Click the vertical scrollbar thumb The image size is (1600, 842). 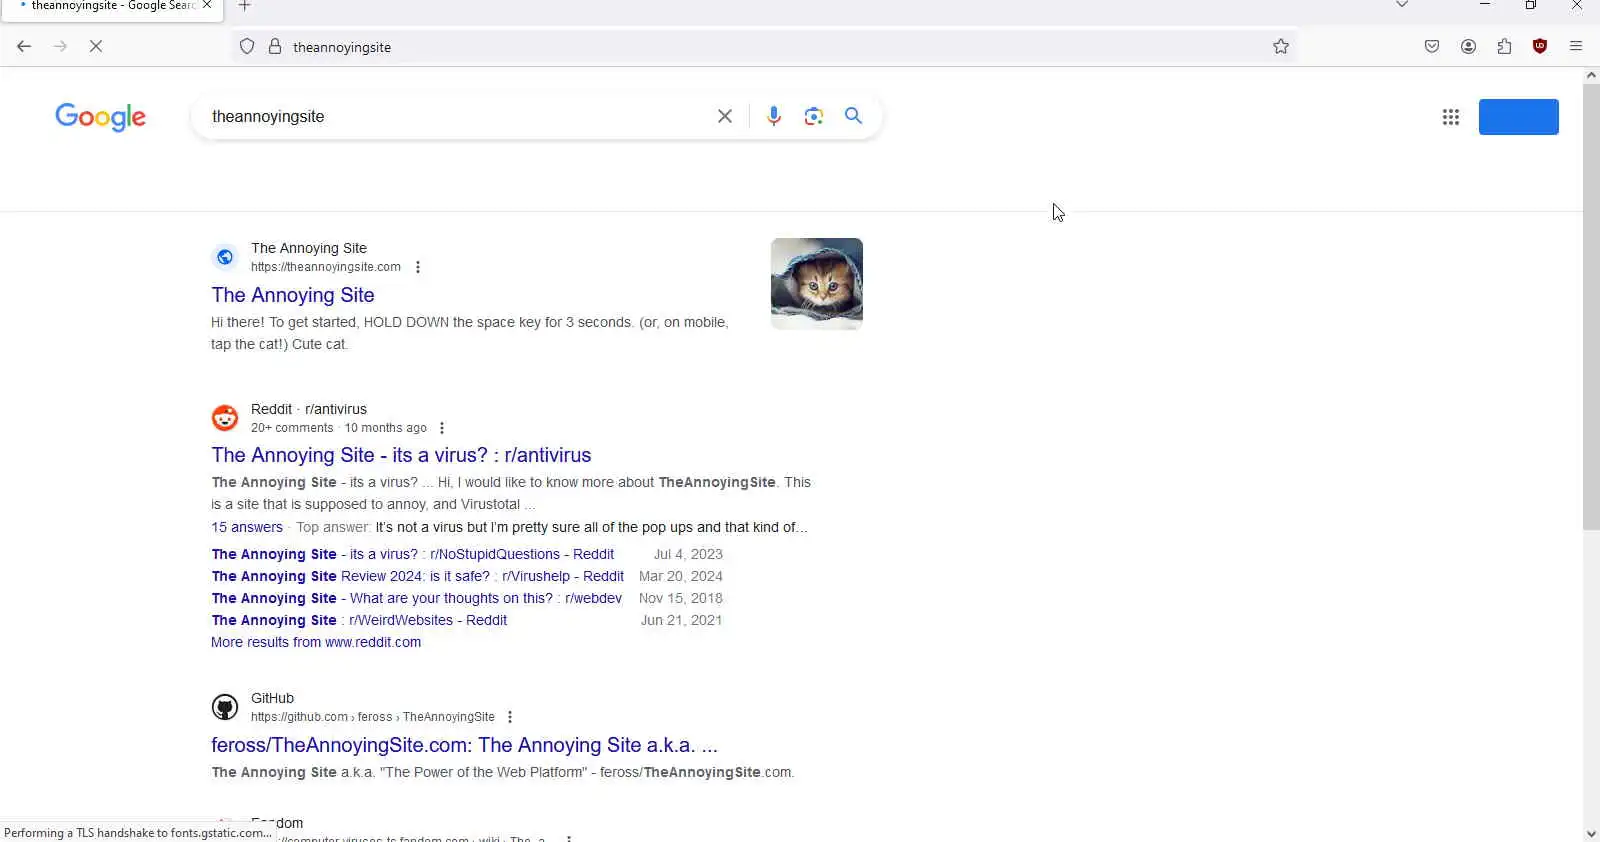click(1591, 307)
